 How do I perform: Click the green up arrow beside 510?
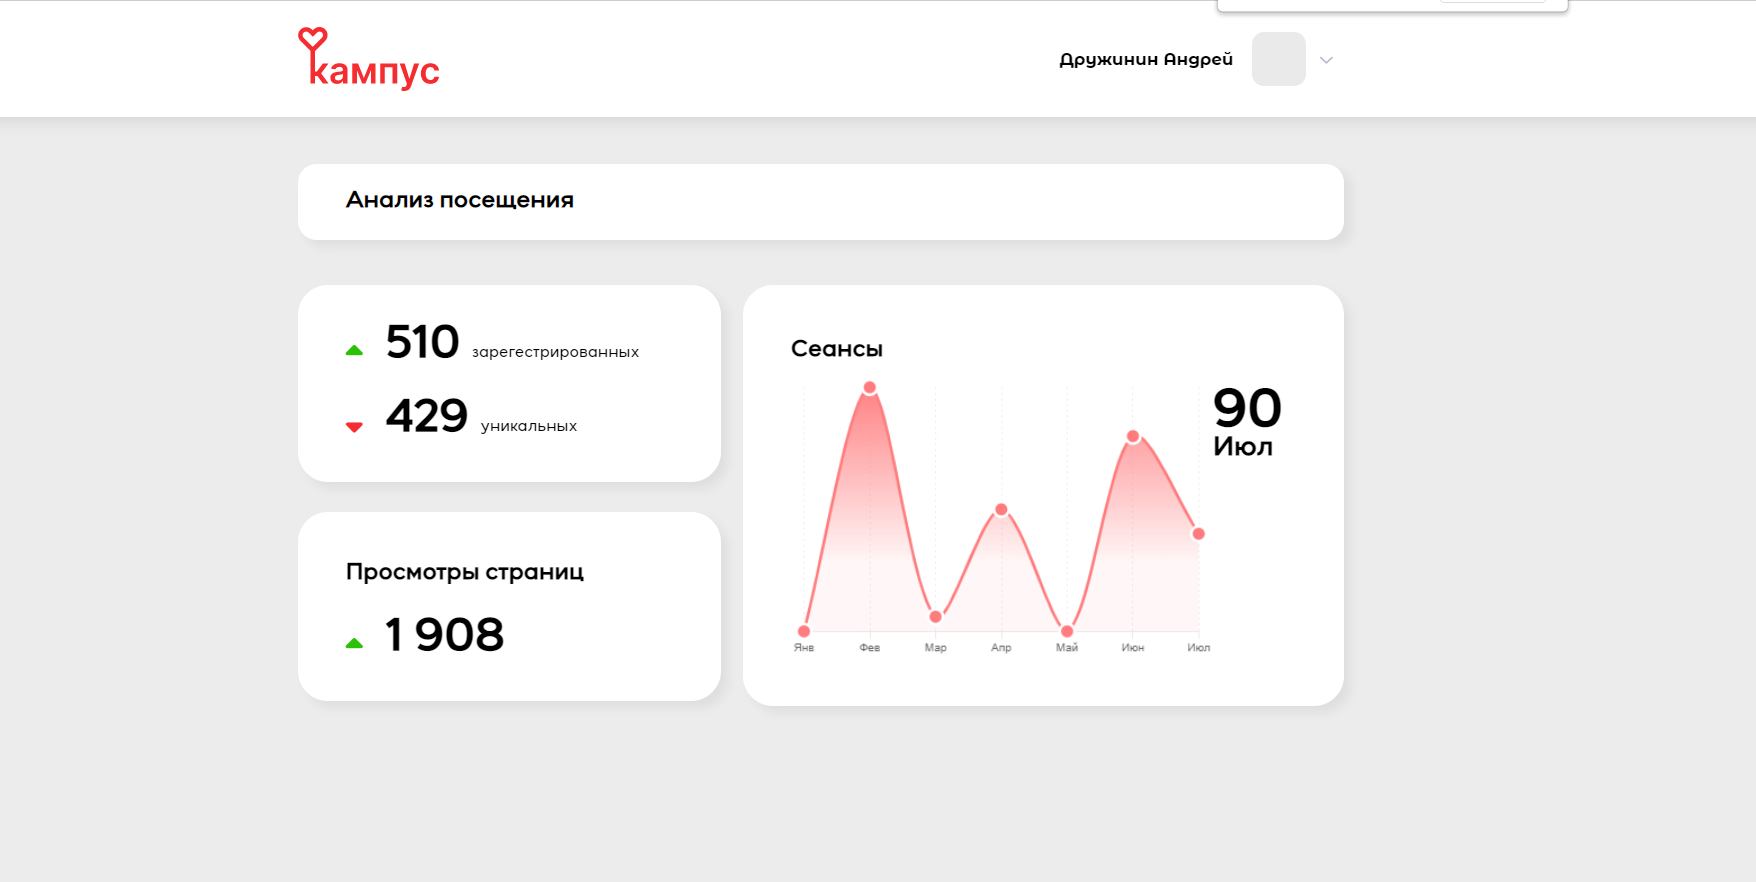(x=354, y=350)
